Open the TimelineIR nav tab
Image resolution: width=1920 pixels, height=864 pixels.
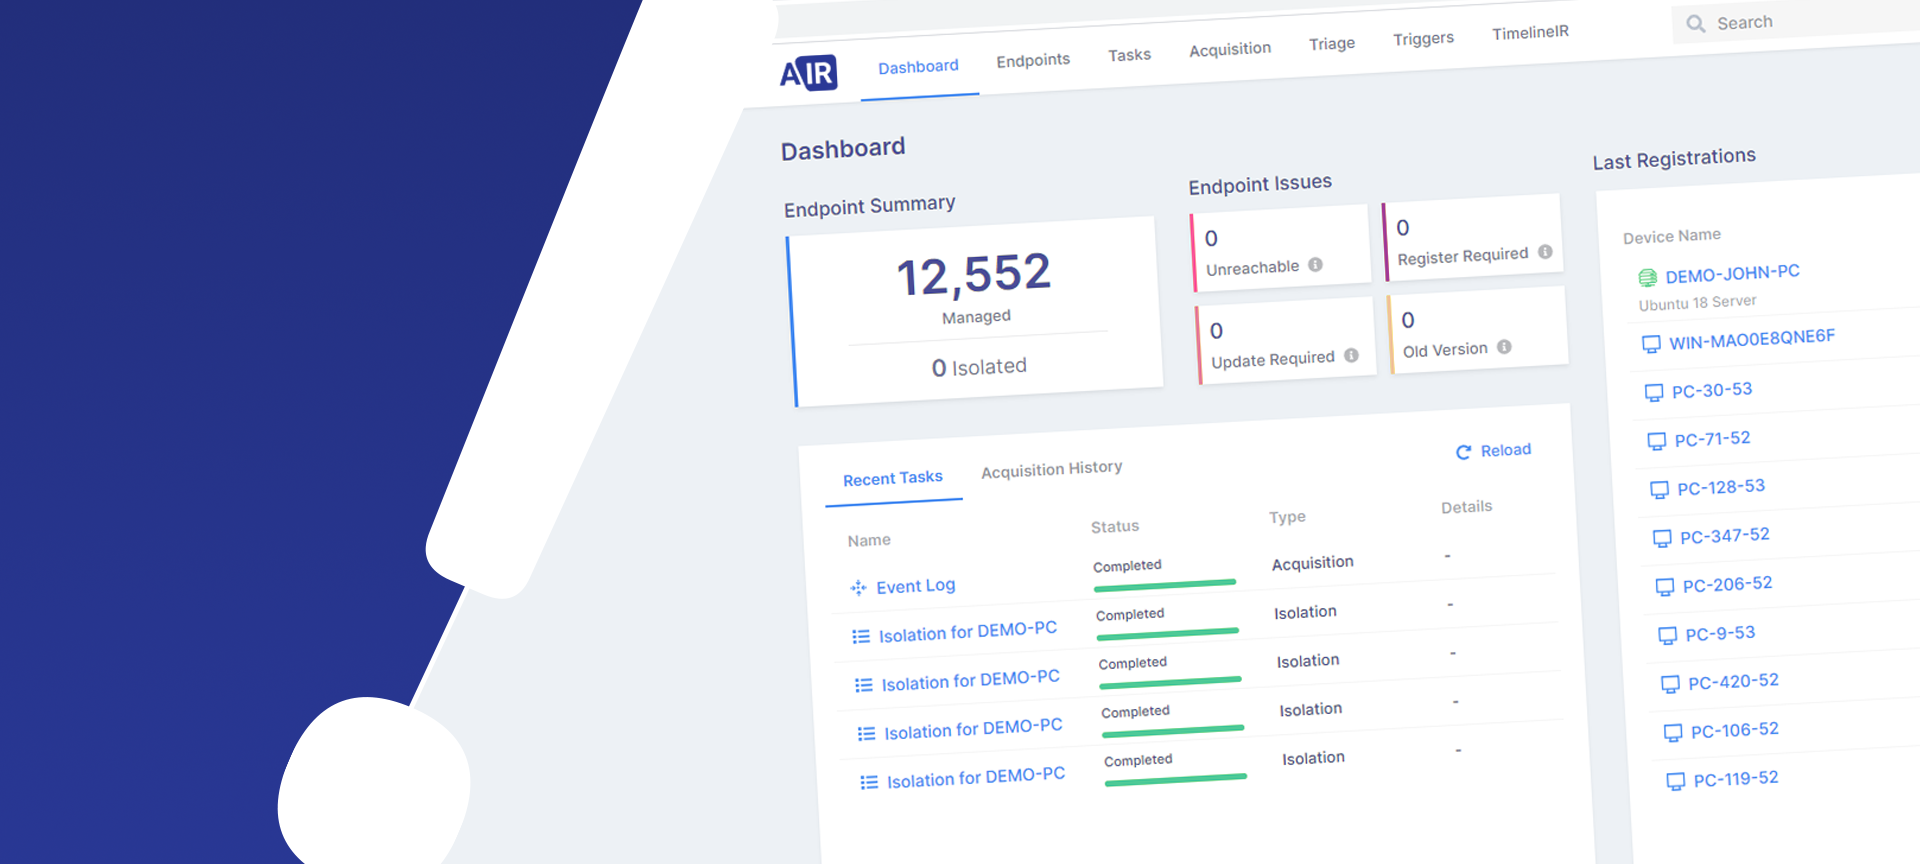tap(1530, 33)
